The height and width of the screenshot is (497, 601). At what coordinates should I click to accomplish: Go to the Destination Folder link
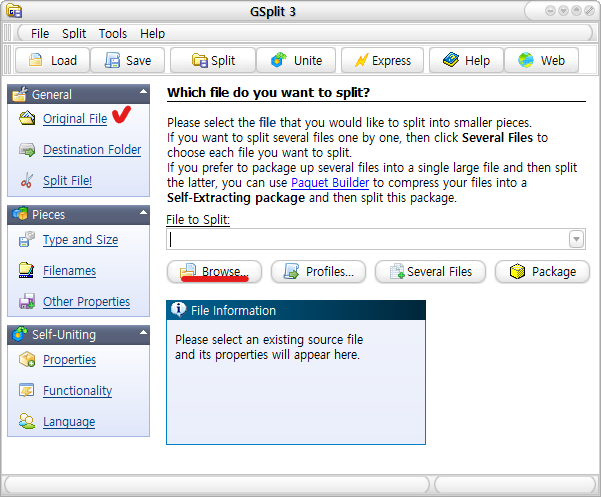coord(92,149)
